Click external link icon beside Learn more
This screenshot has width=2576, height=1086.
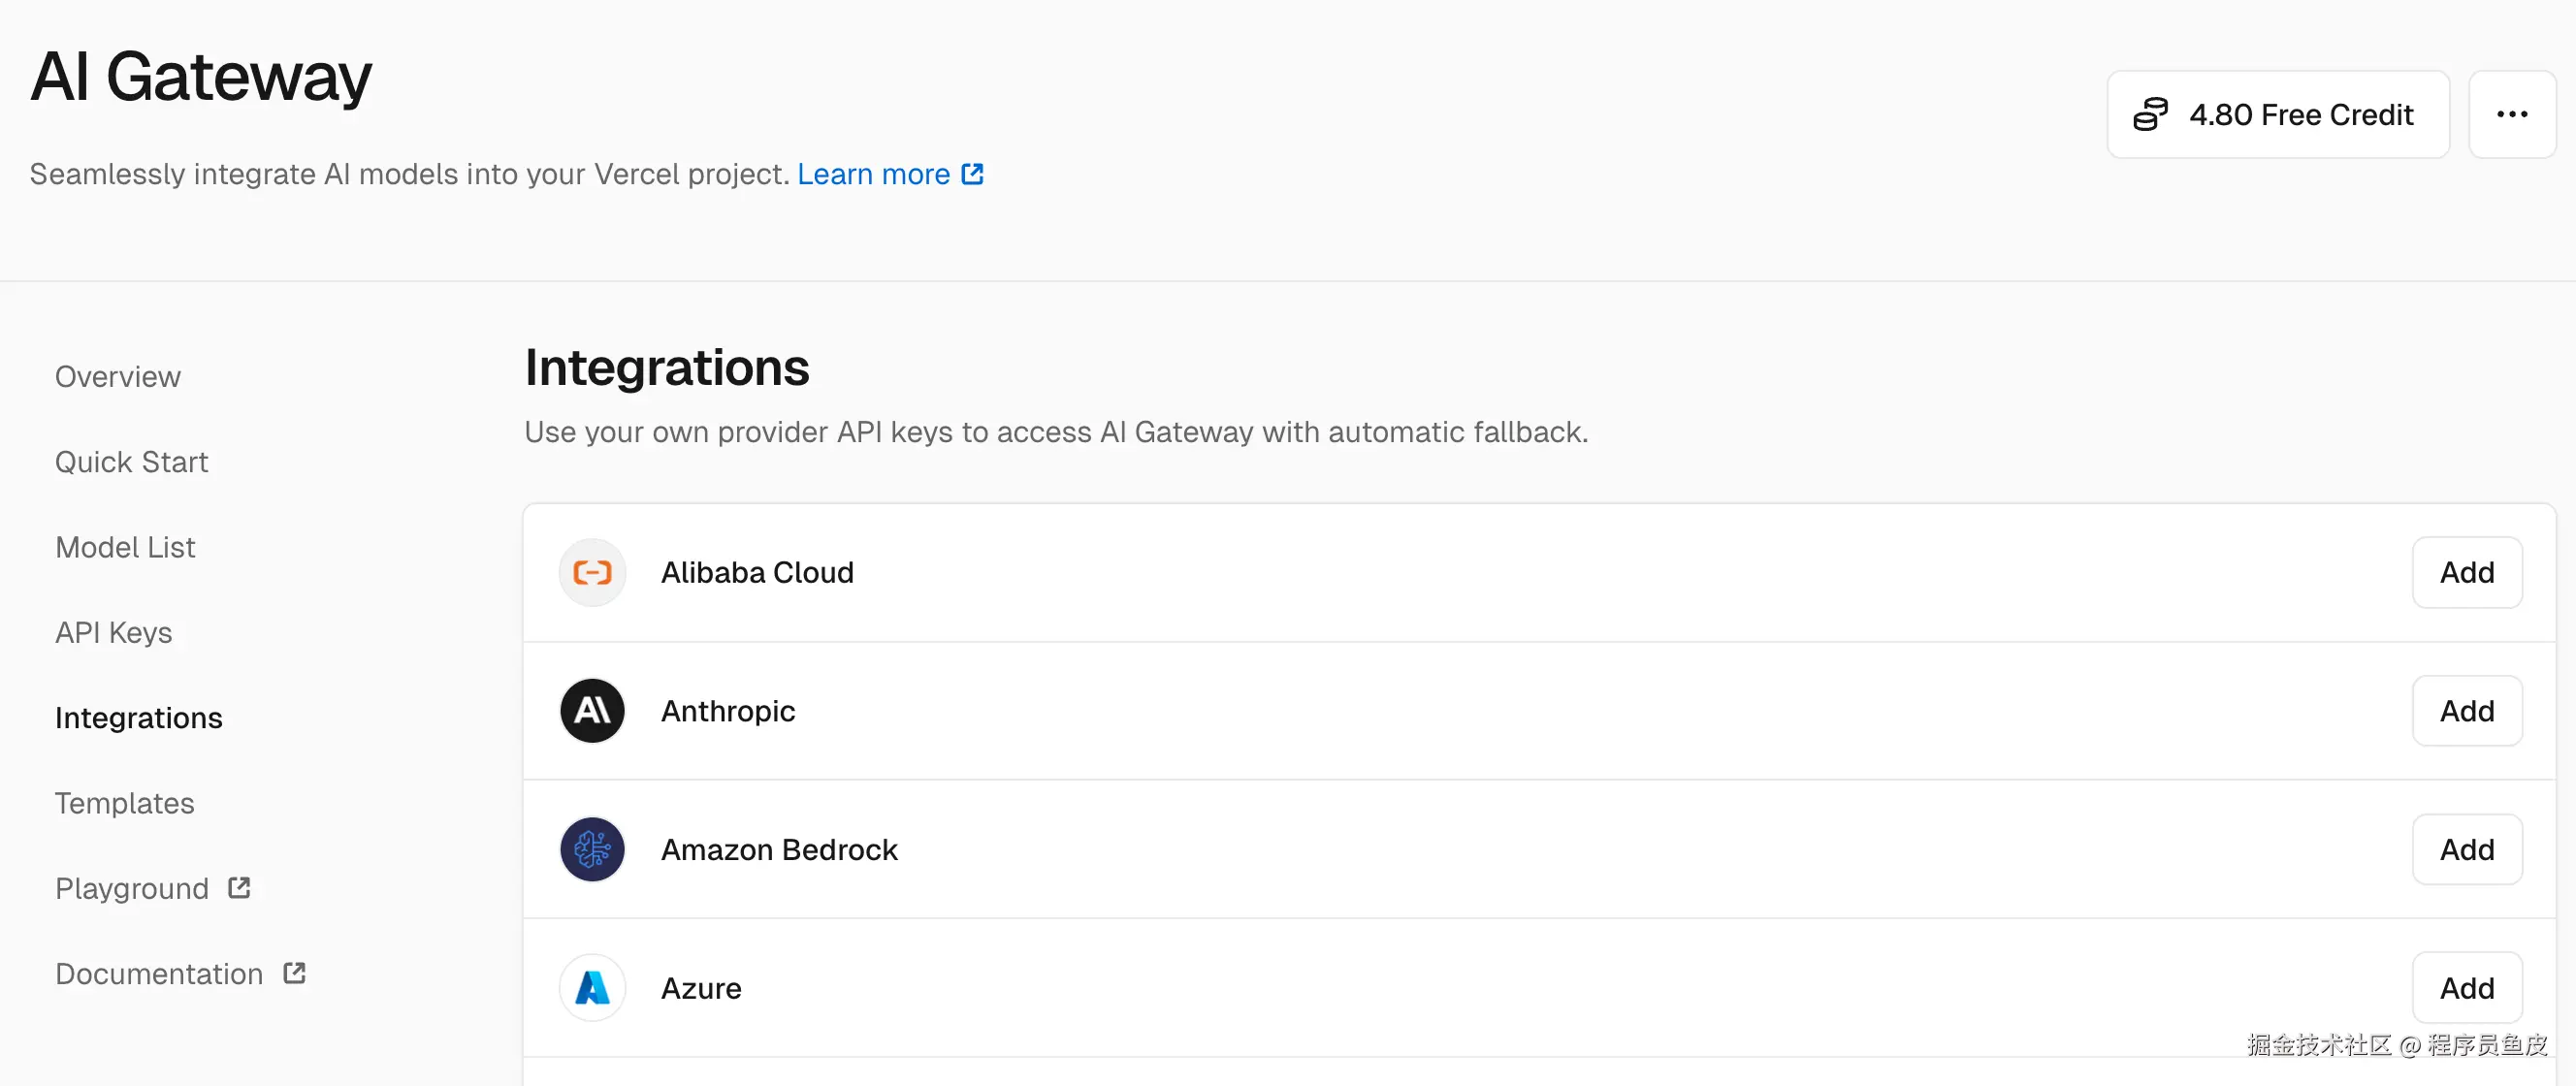(x=972, y=174)
